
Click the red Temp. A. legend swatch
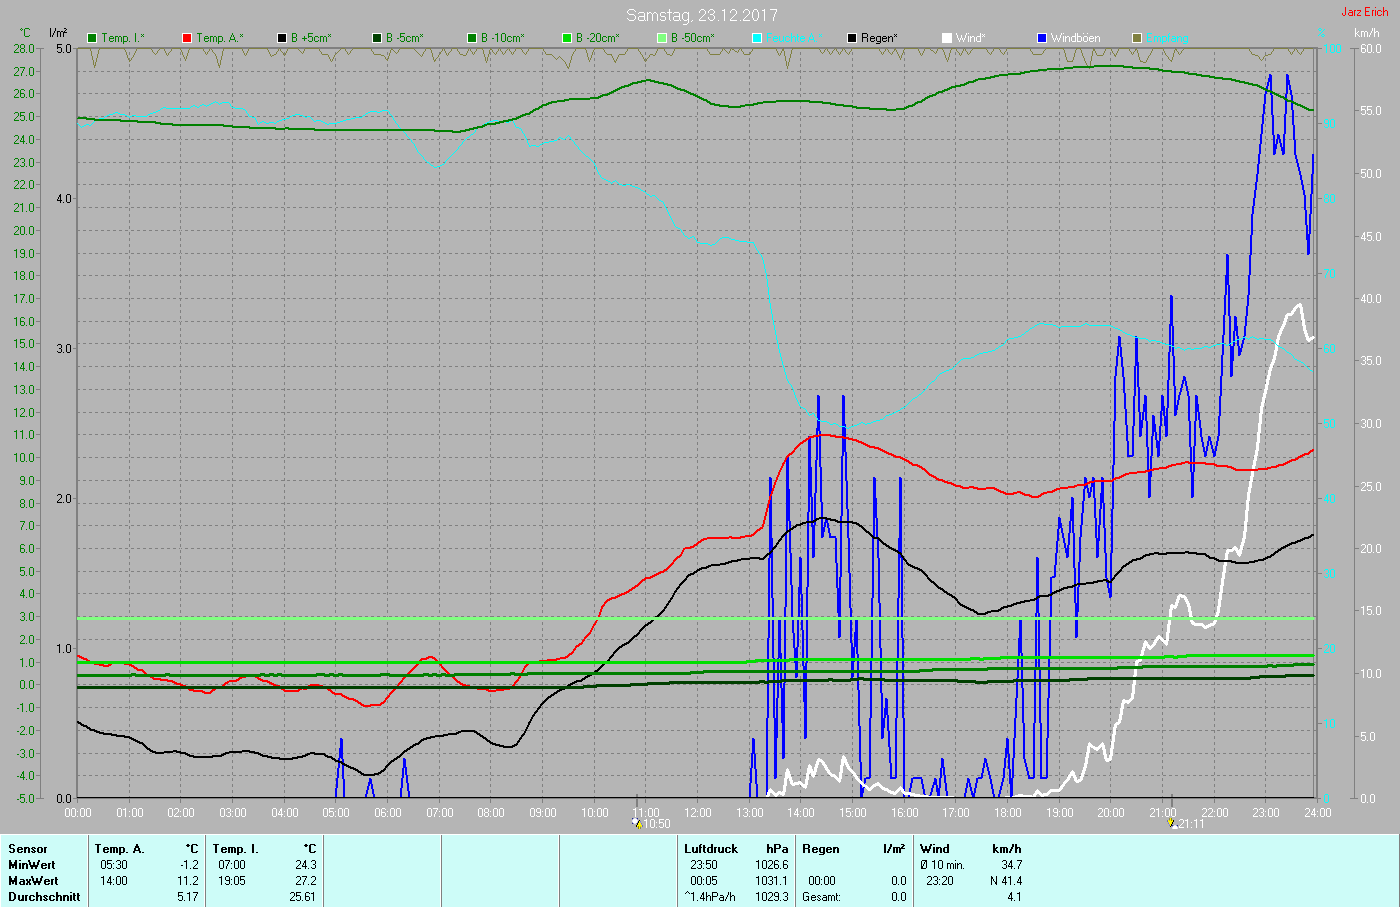point(187,38)
